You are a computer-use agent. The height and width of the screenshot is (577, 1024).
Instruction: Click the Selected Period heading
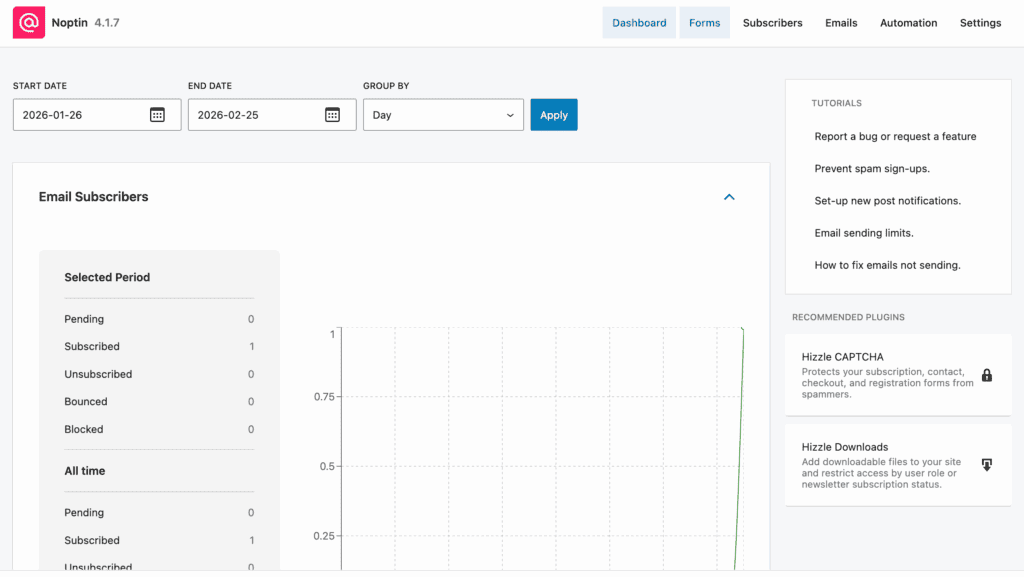tap(107, 277)
